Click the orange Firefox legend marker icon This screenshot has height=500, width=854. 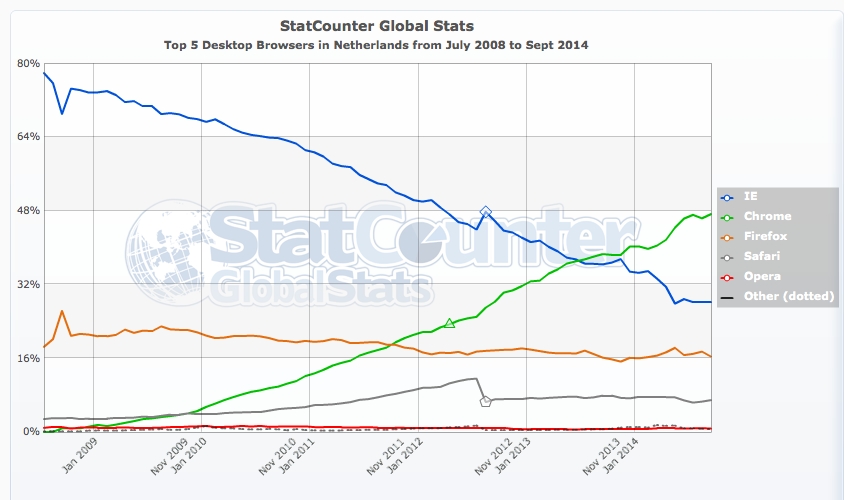pyautogui.click(x=727, y=236)
